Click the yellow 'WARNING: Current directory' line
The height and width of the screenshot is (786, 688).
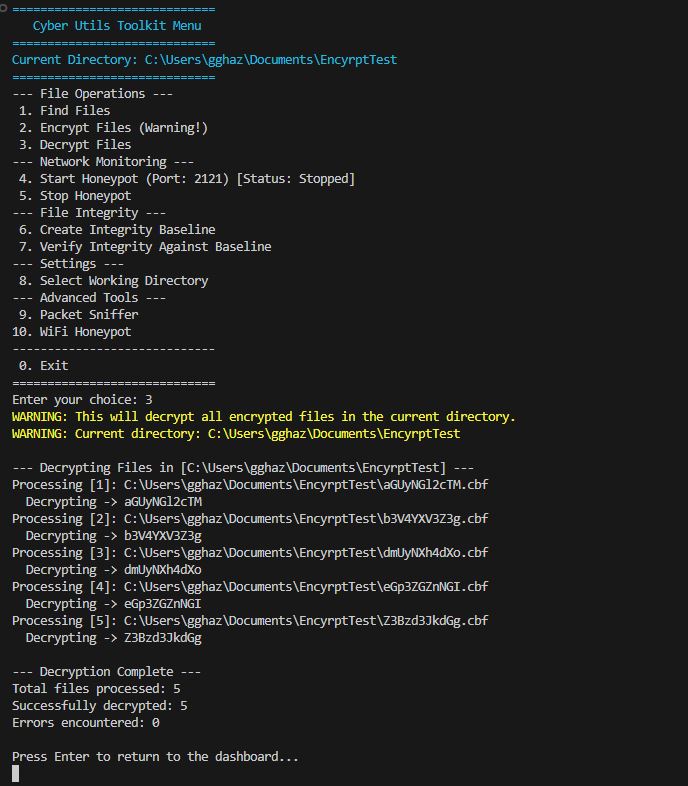click(236, 434)
